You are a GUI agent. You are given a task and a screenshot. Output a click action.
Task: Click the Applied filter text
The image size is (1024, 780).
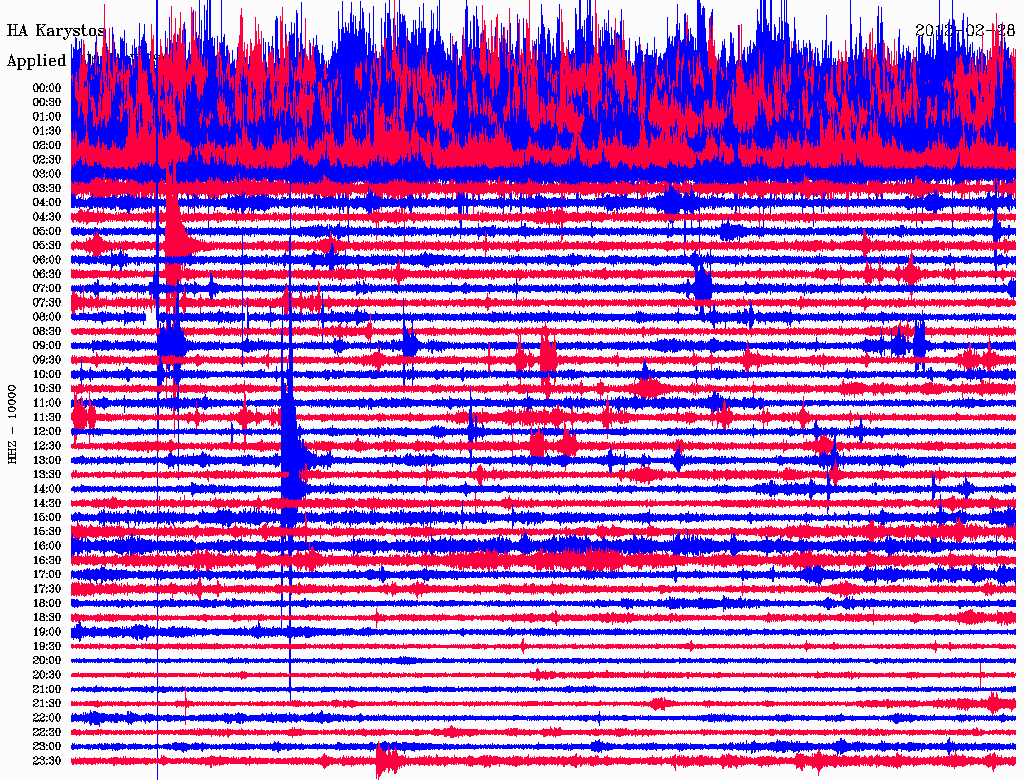[x=37, y=61]
